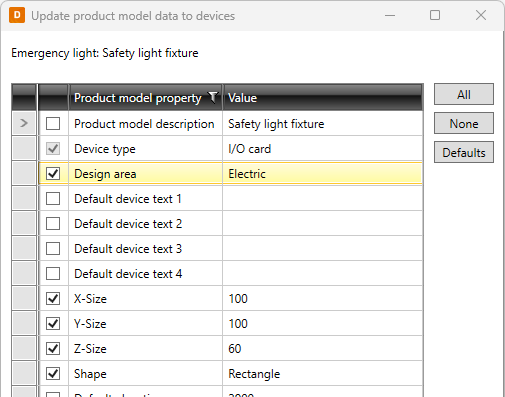Viewport: 505px width, 397px height.
Task: Maximize the Update product model data window
Action: (x=435, y=15)
